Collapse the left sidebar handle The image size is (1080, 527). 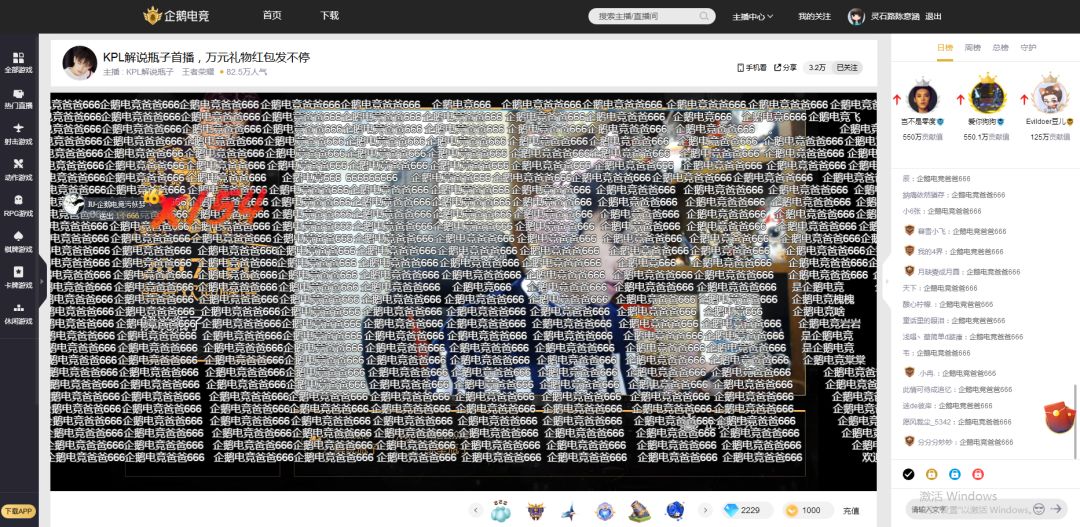click(44, 281)
